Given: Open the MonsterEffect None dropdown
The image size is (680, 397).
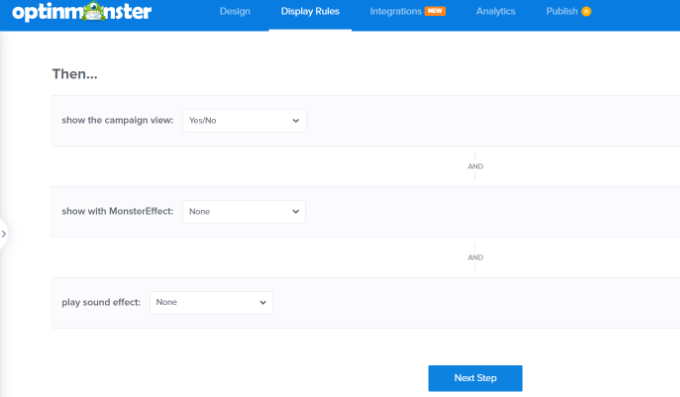Looking at the screenshot, I should [x=244, y=212].
